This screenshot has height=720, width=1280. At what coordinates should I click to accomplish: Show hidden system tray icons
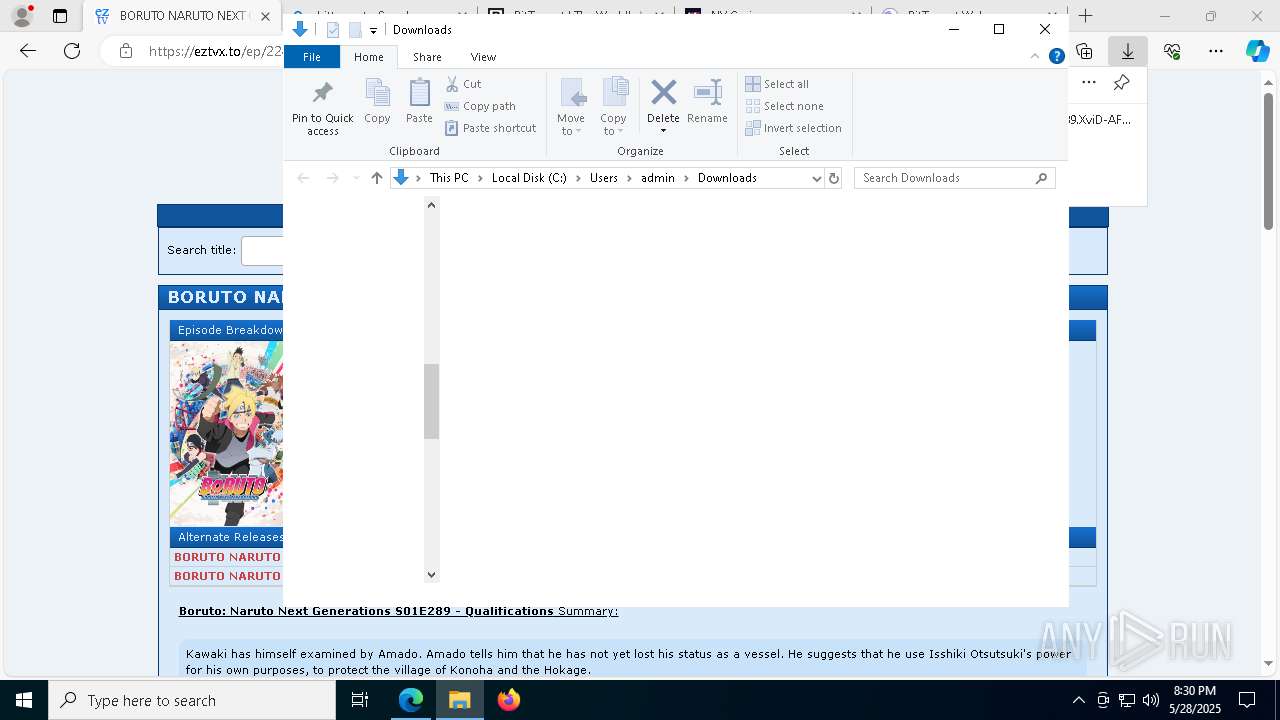1078,700
